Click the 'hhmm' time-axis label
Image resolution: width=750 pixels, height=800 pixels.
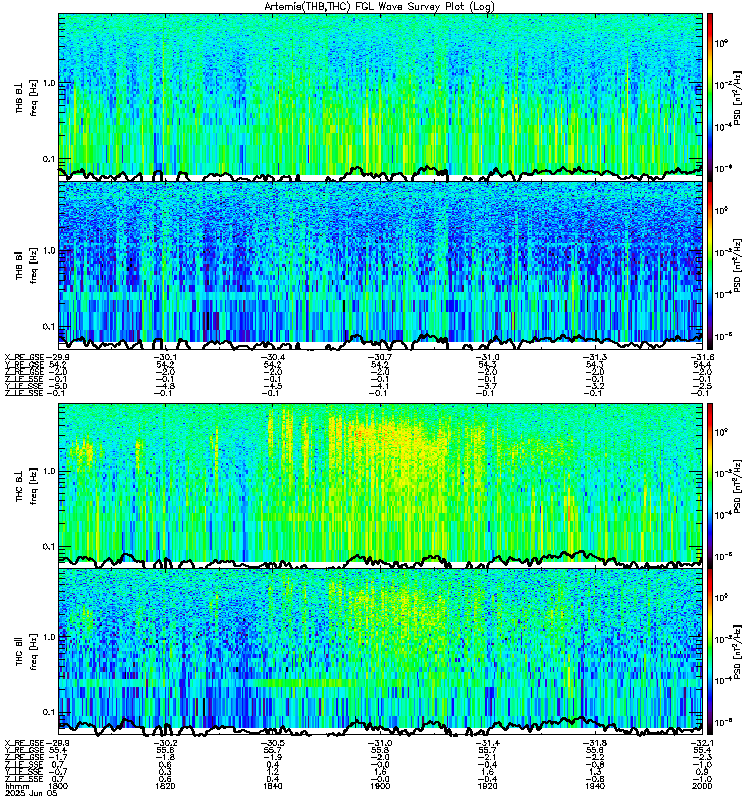click(15, 786)
